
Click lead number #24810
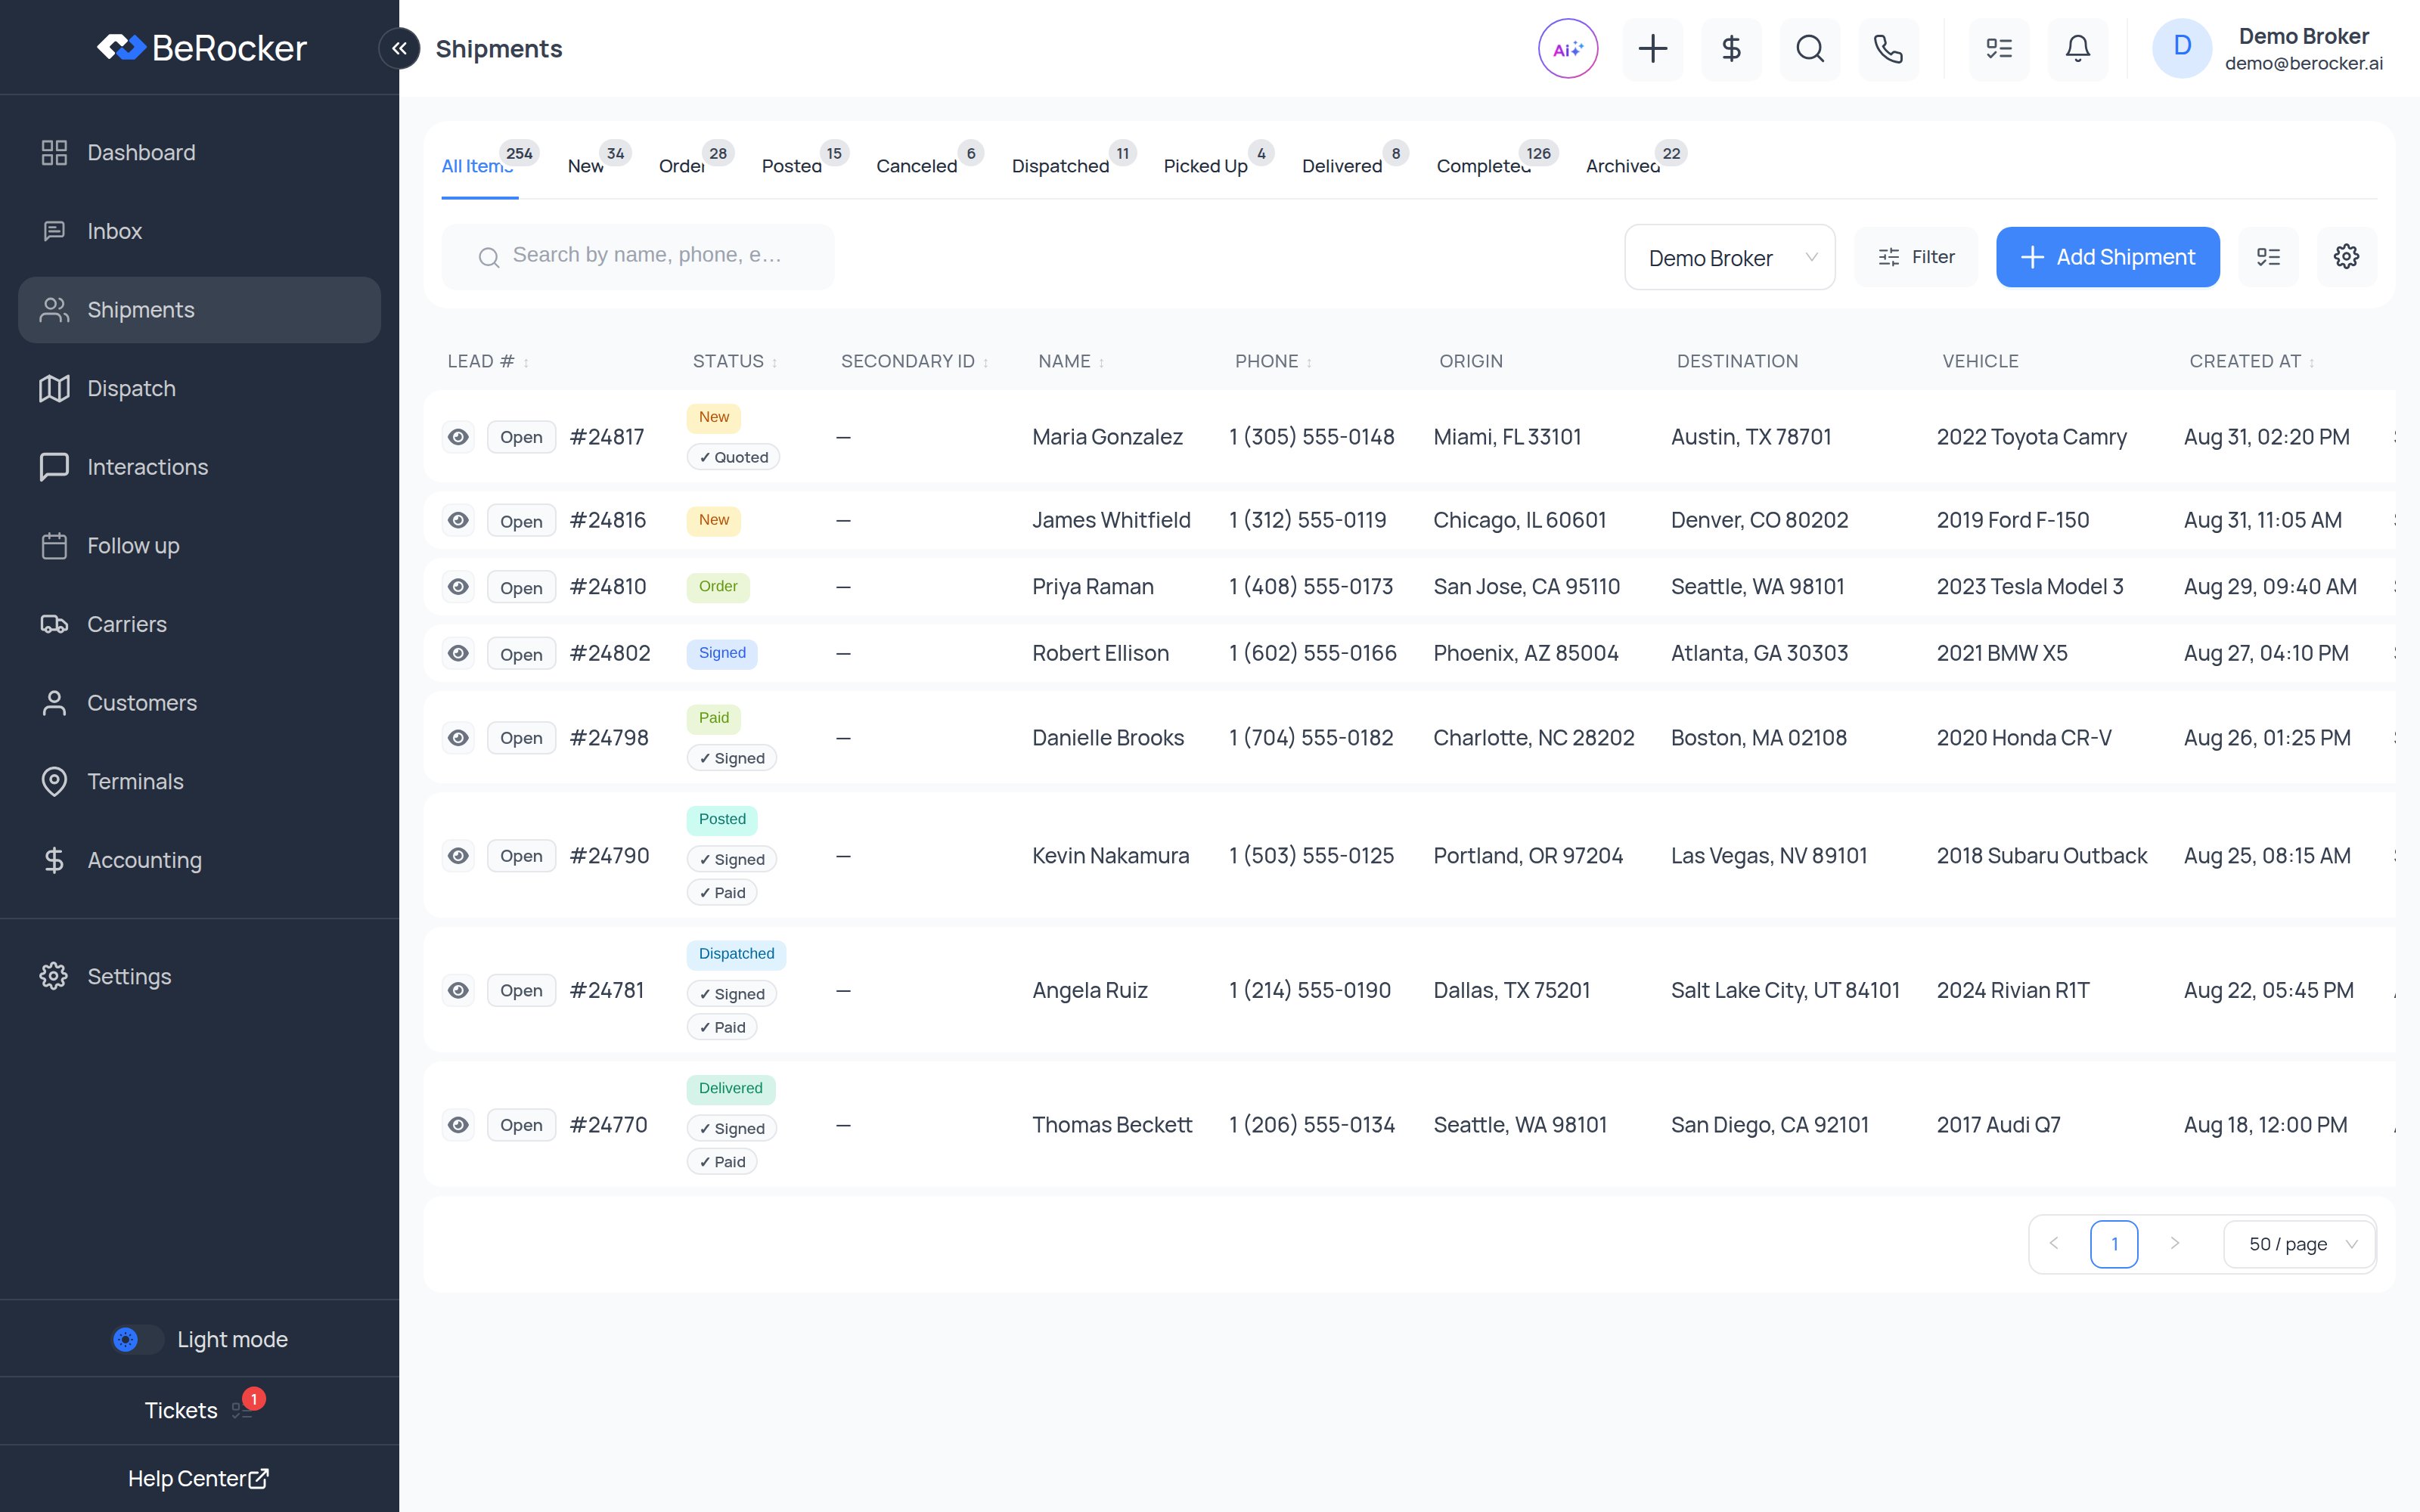click(608, 587)
